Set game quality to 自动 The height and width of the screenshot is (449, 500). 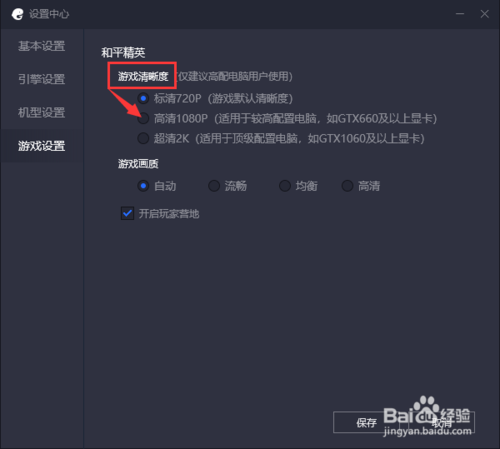click(x=143, y=186)
